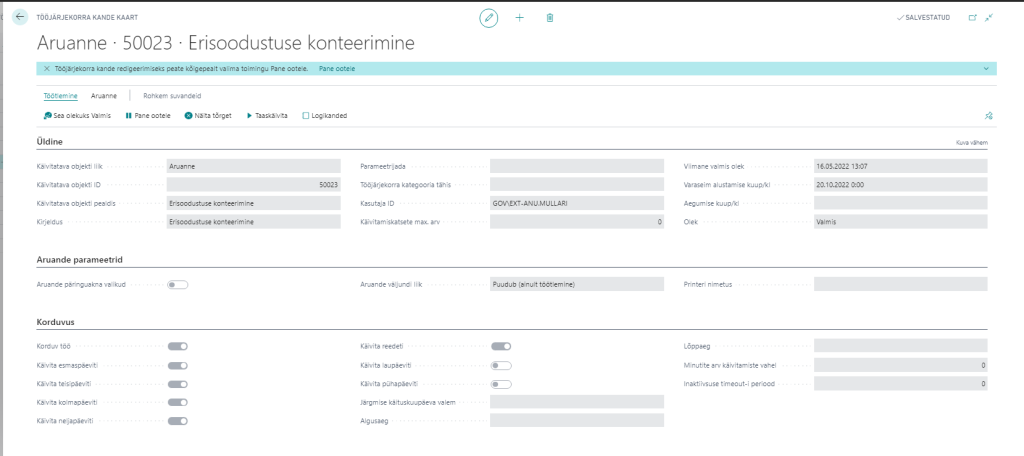Image resolution: width=1024 pixels, height=456 pixels.
Task: Open card in new window icon
Action: coord(972,18)
